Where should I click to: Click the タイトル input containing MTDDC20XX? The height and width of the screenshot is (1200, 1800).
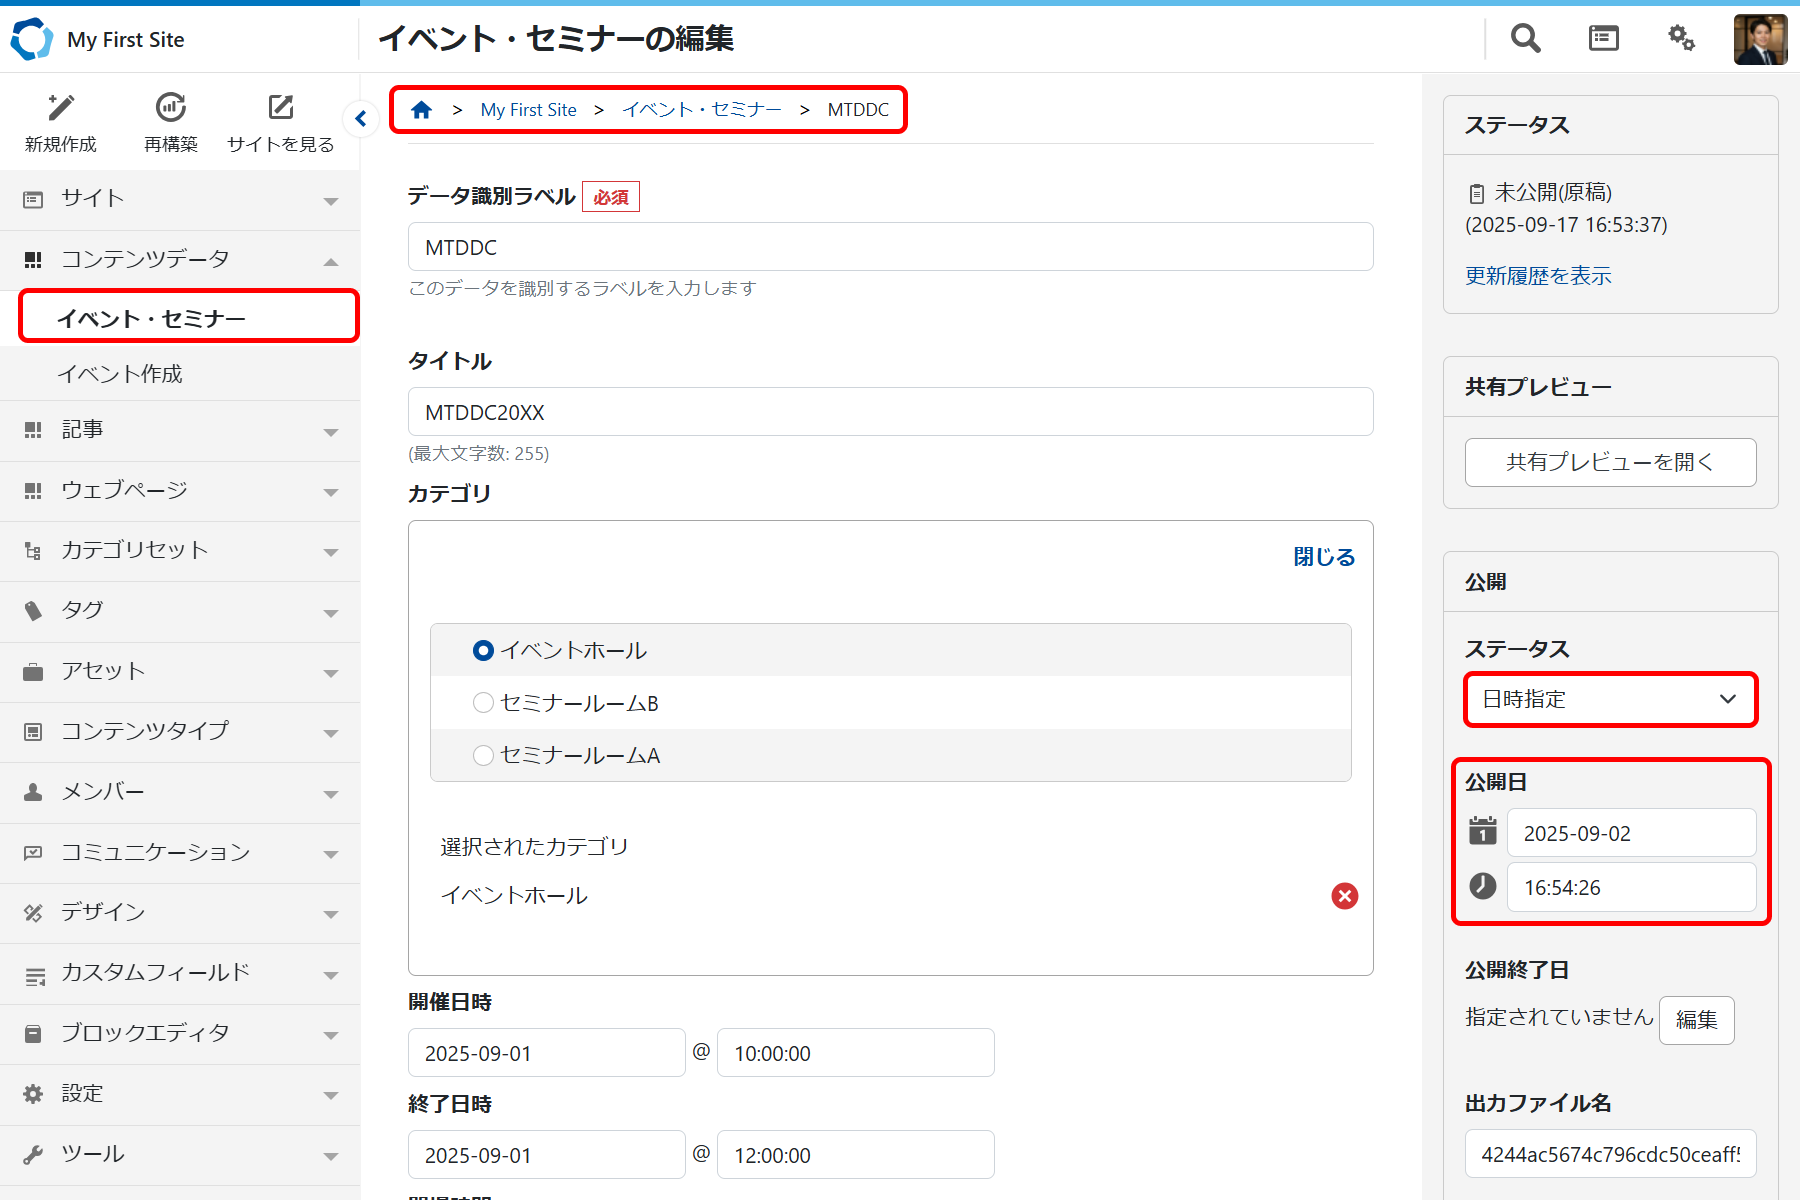click(x=889, y=411)
